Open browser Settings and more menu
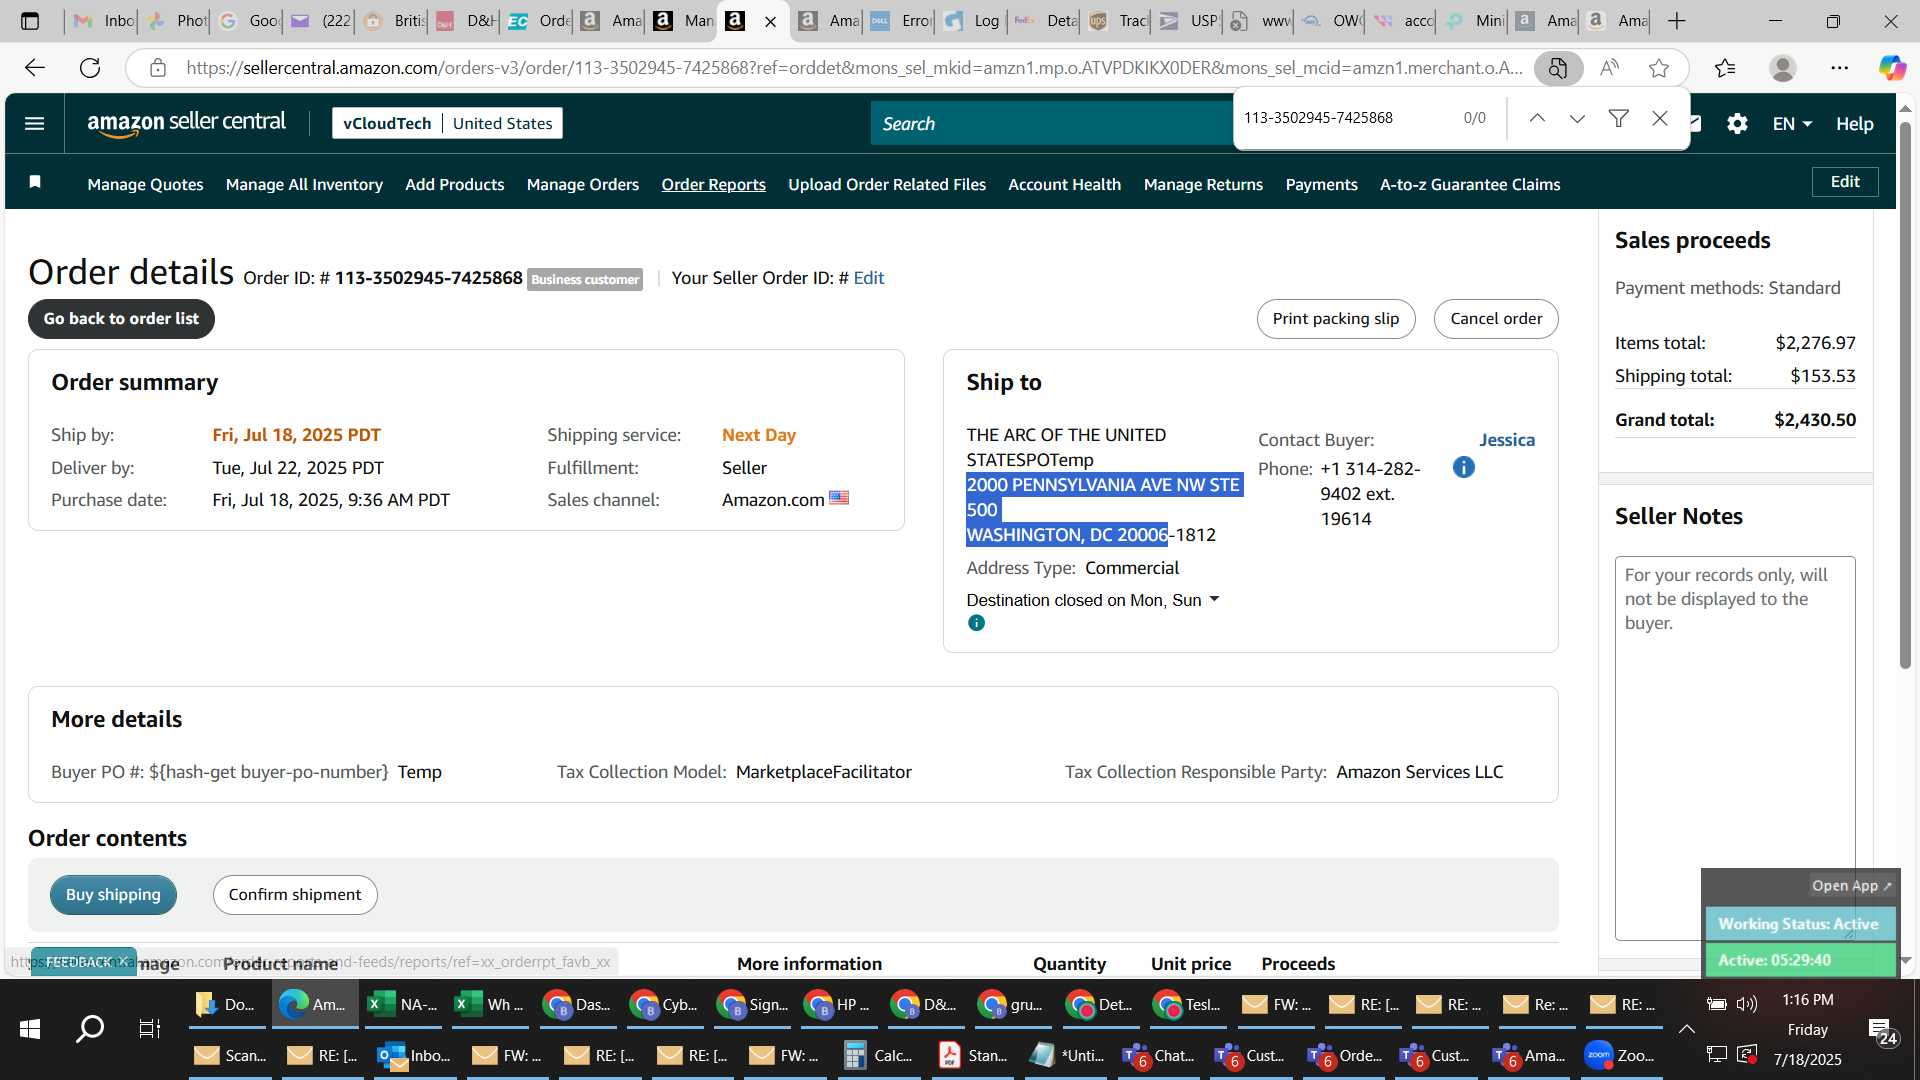The height and width of the screenshot is (1080, 1920). 1839,67
